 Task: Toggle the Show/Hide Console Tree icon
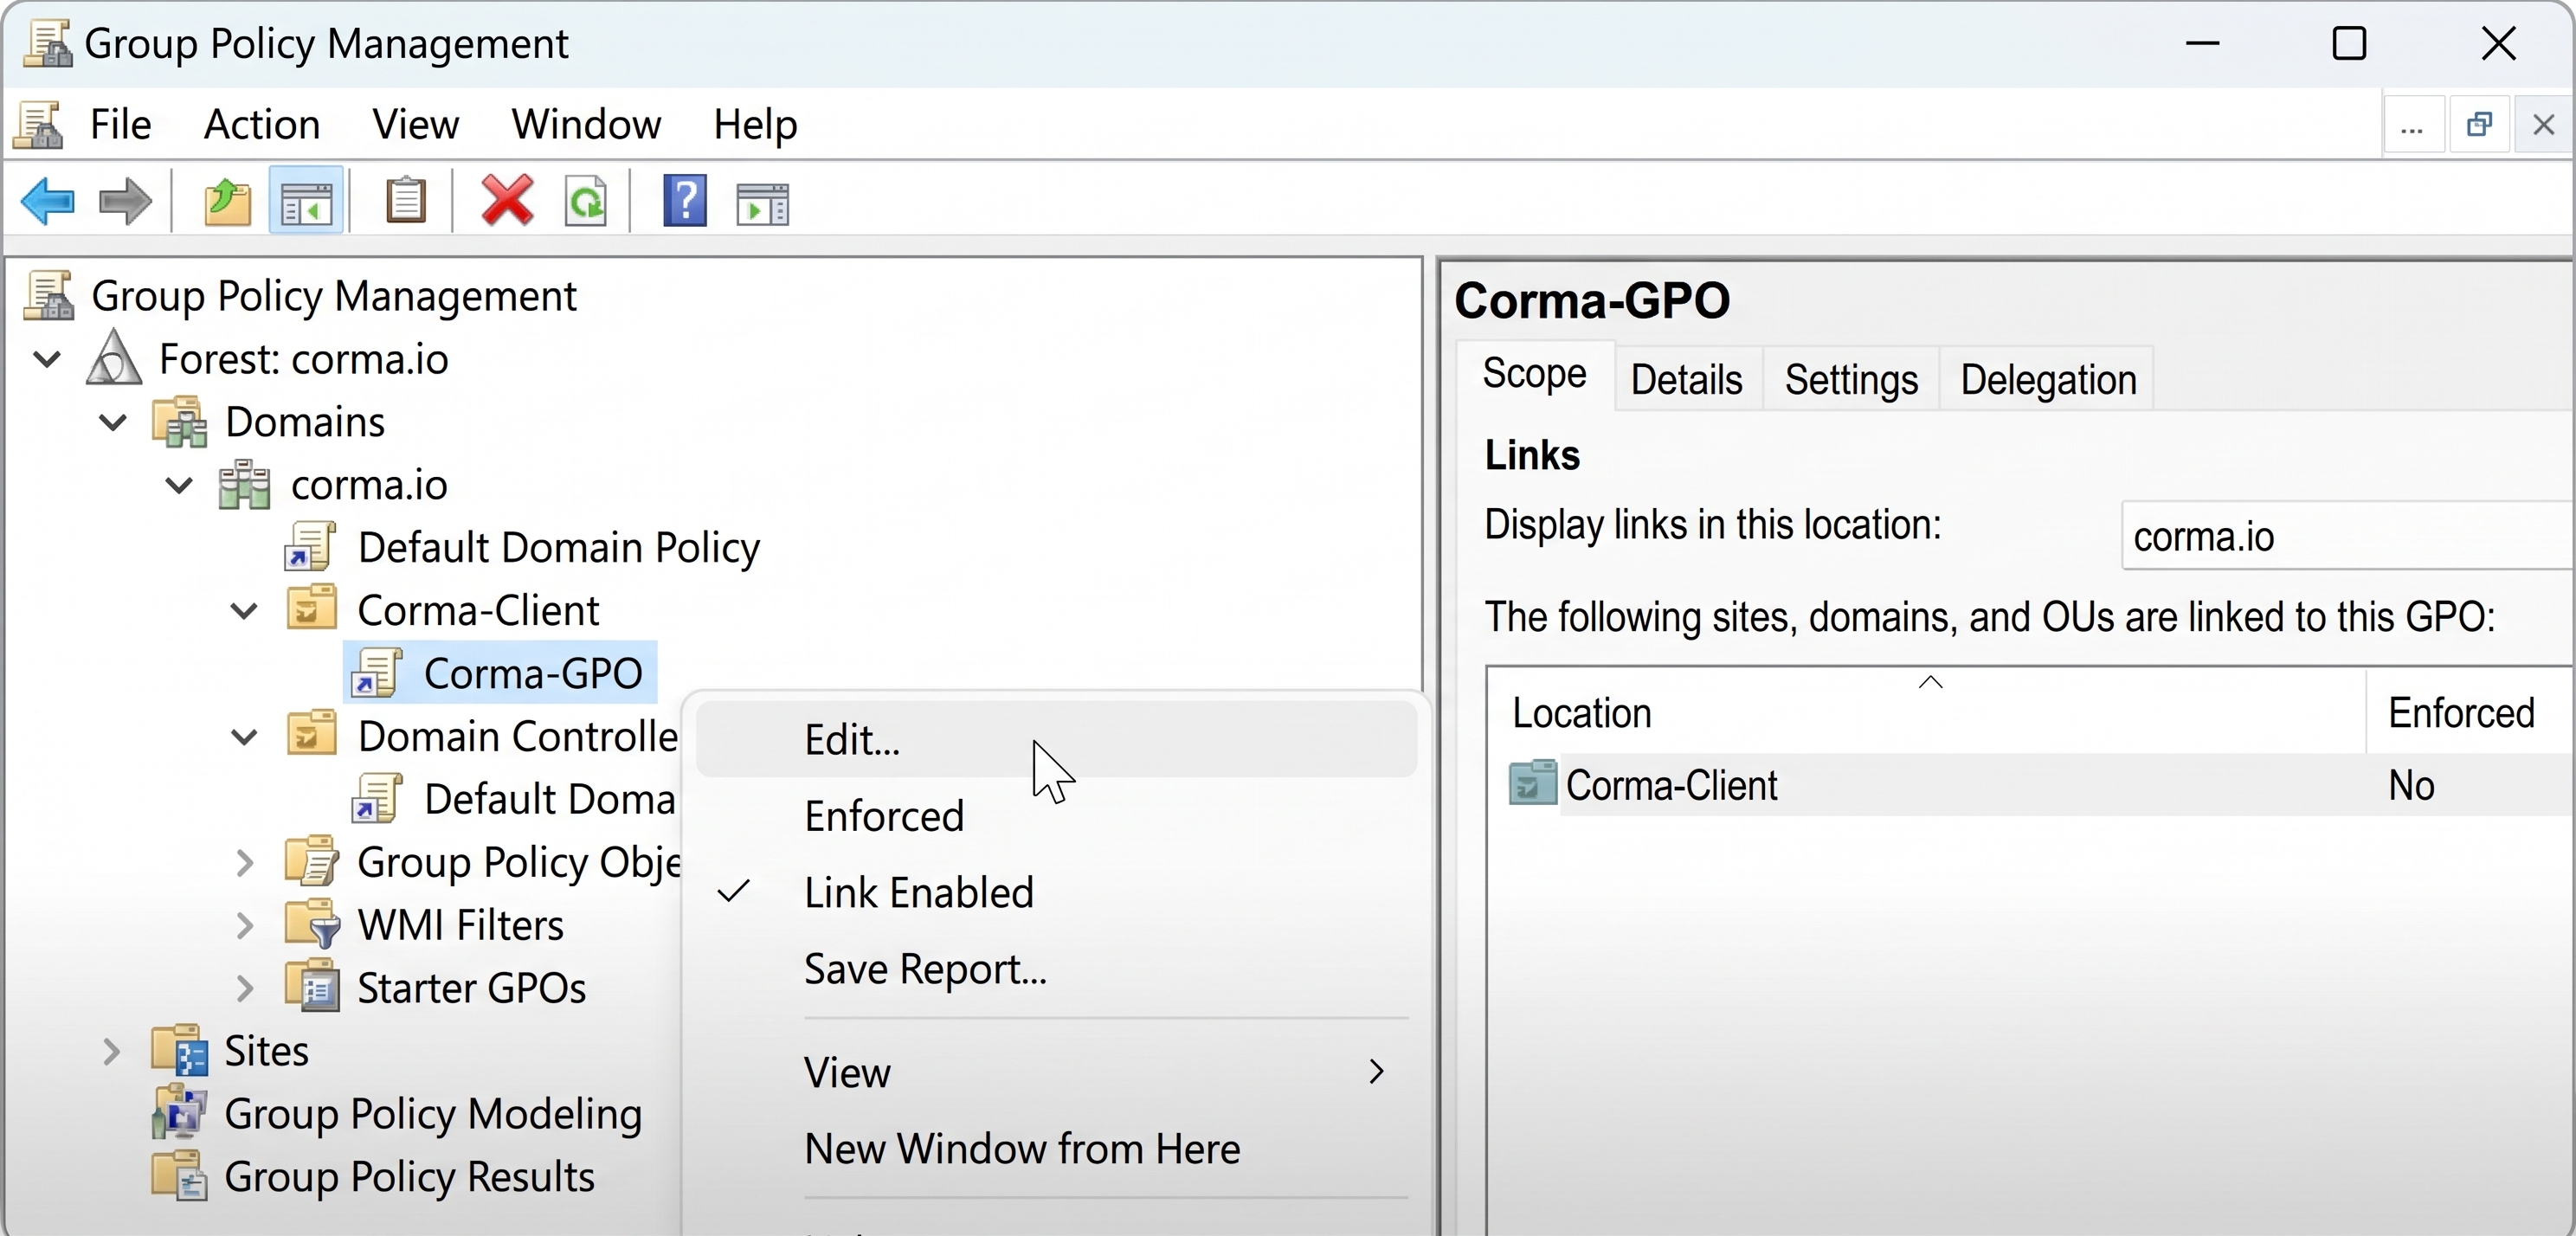[306, 201]
